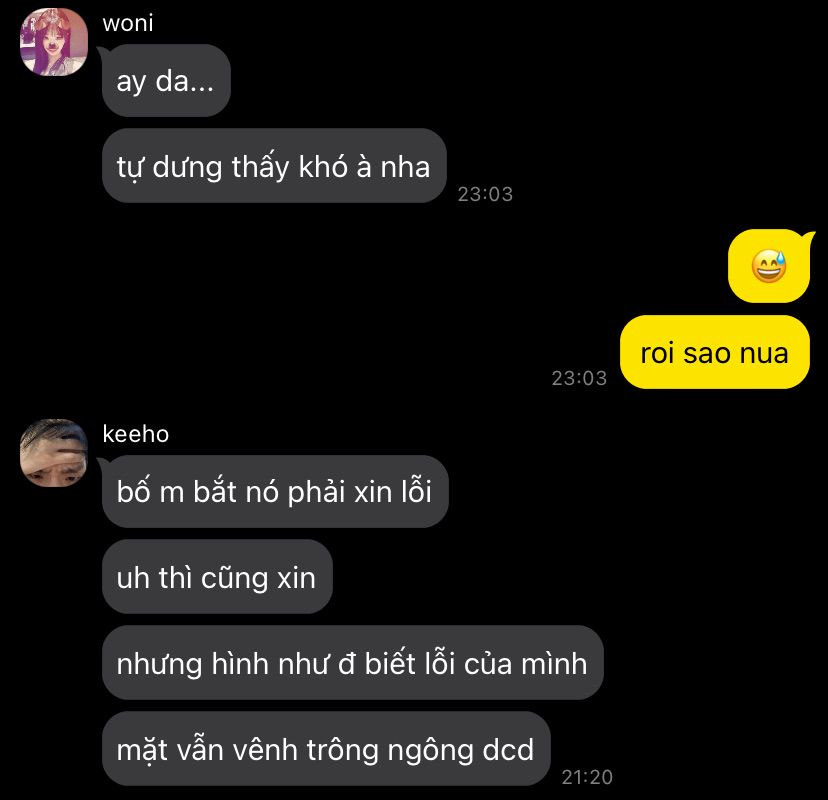Viewport: 828px width, 800px height.
Task: Tap the sender name woni
Action: [x=128, y=23]
